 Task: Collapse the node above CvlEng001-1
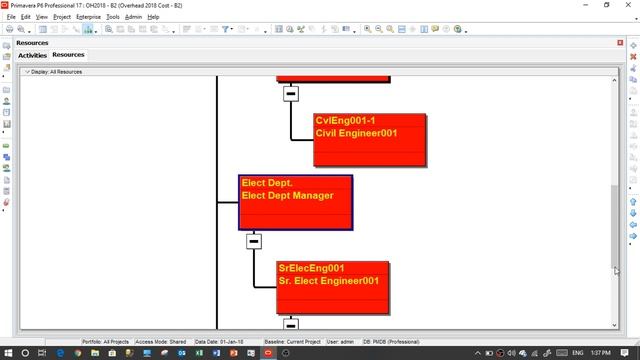tap(291, 93)
